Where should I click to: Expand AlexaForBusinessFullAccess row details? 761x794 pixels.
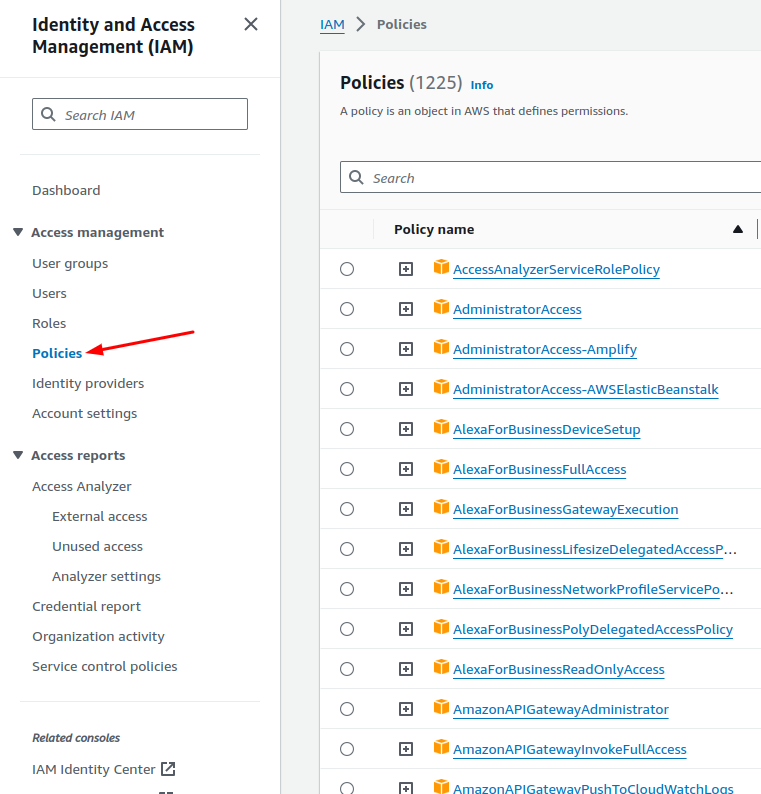[x=406, y=469]
